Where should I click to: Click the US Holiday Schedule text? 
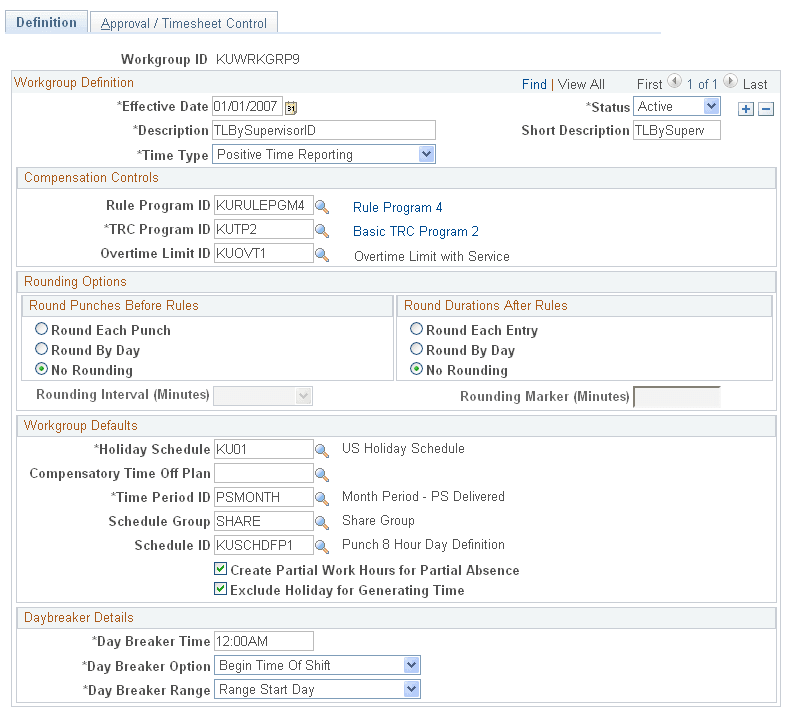(x=403, y=448)
